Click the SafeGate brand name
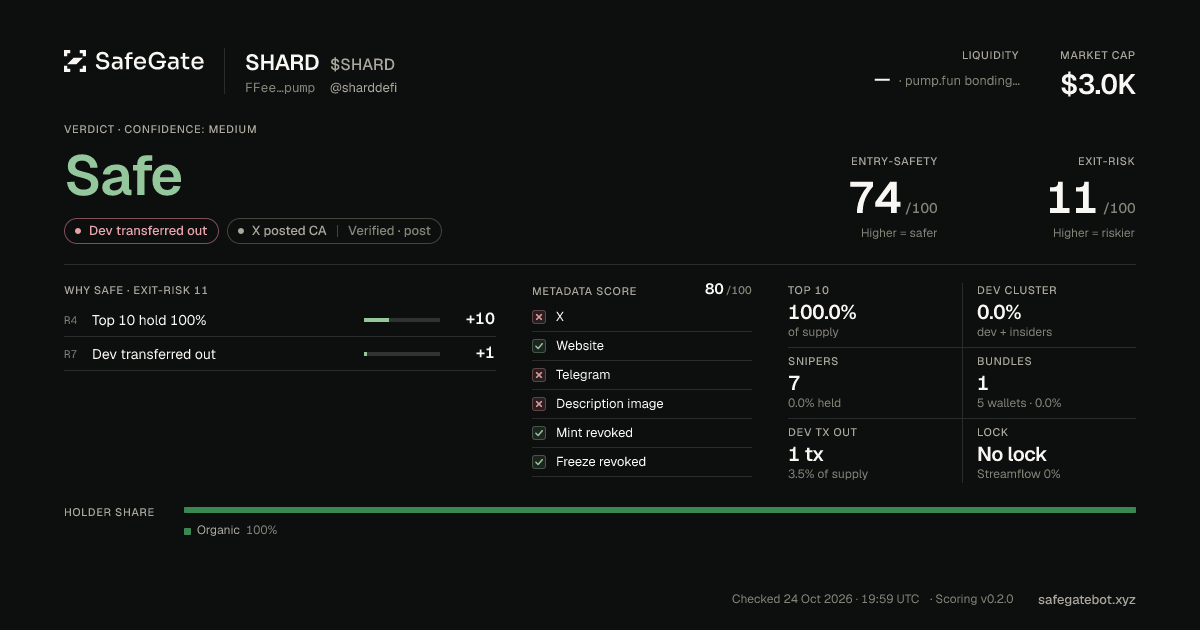Viewport: 1200px width, 630px height. tap(150, 61)
